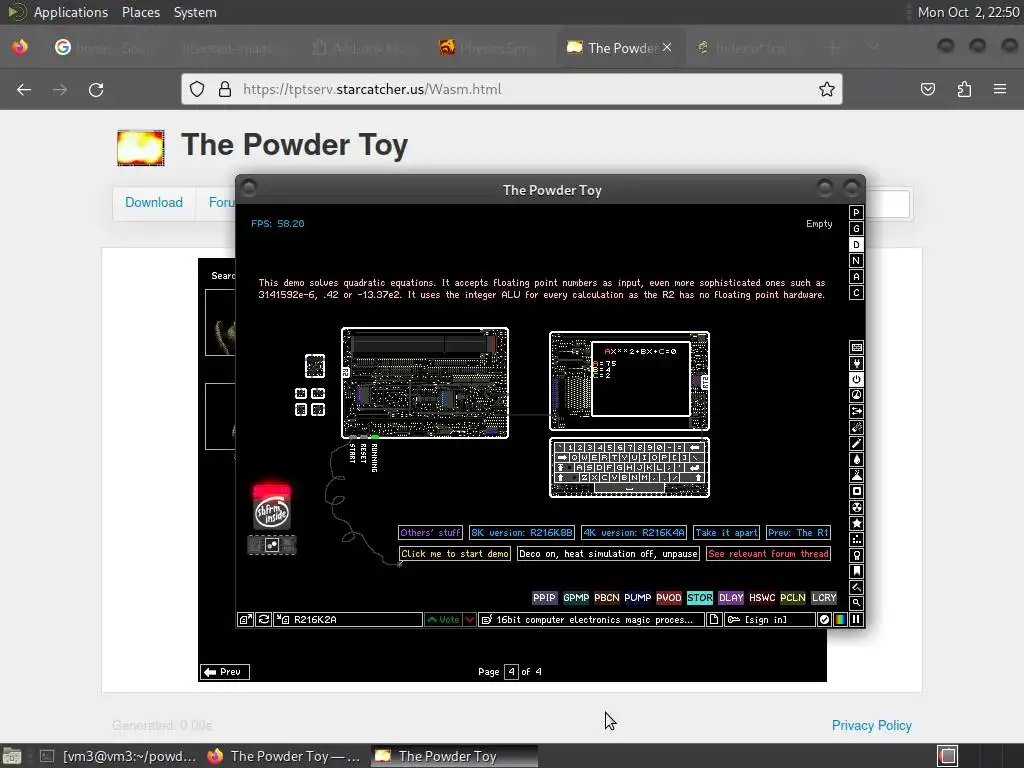Open the Gases menu icon
1024x768 pixels.
pos(856,443)
